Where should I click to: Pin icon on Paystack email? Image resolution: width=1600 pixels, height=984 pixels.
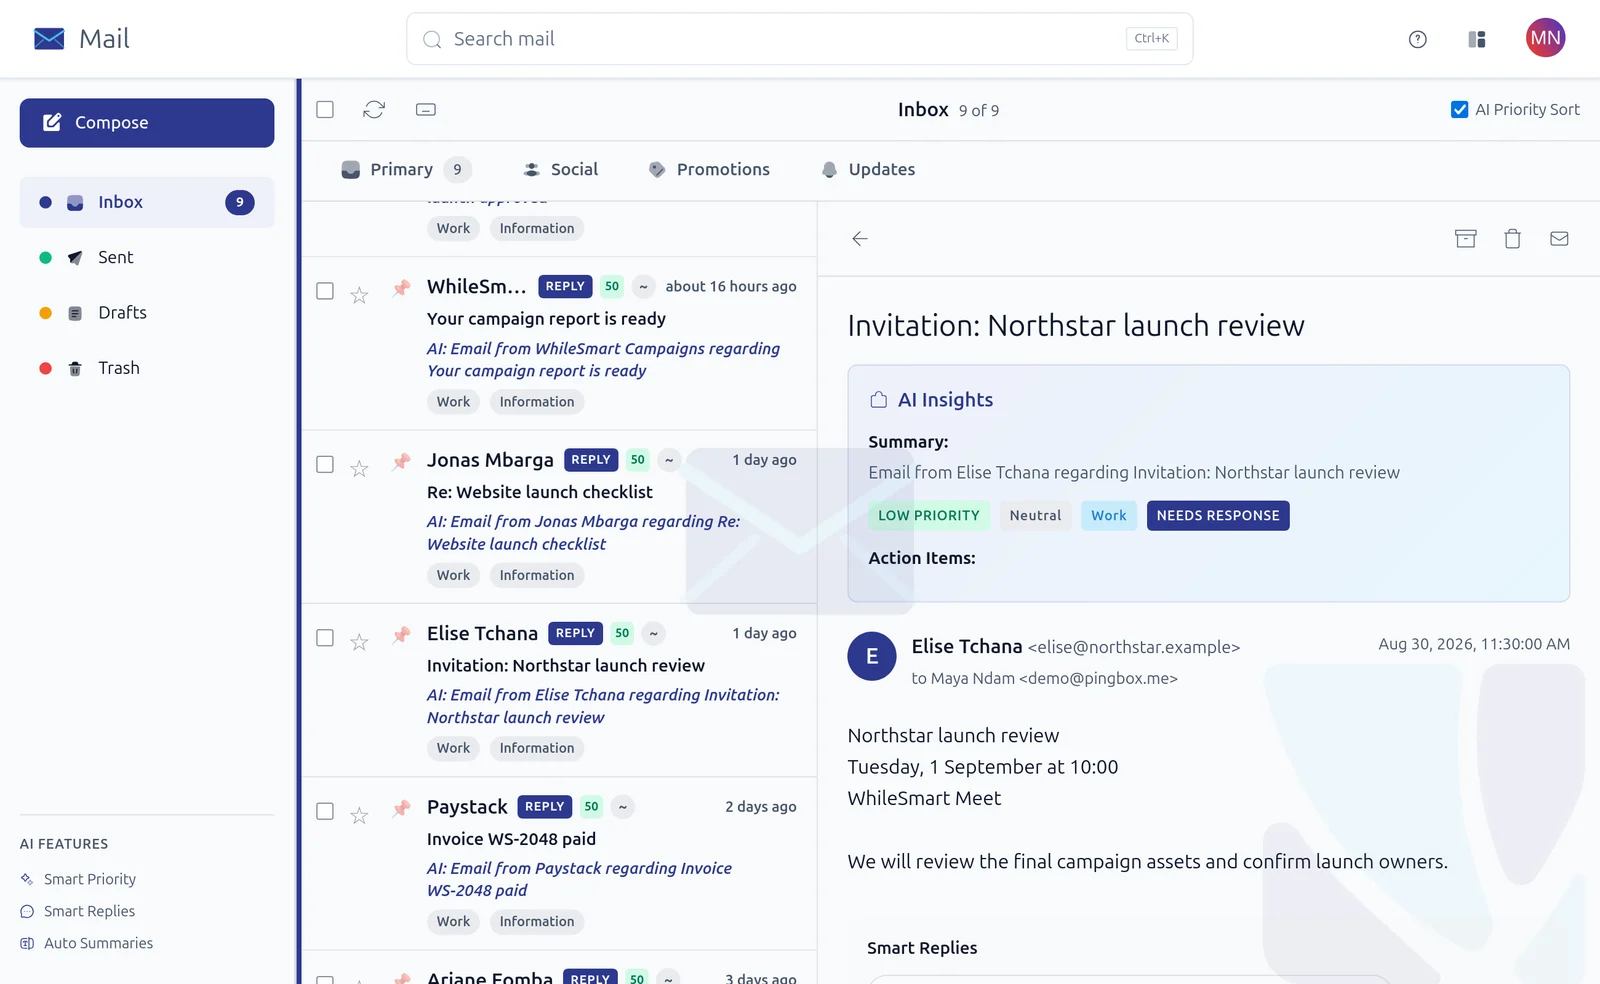[x=402, y=808]
